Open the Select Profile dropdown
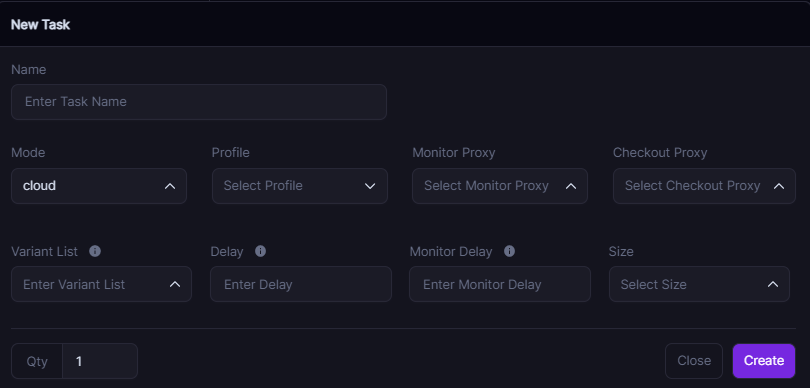This screenshot has width=810, height=388. (x=300, y=186)
